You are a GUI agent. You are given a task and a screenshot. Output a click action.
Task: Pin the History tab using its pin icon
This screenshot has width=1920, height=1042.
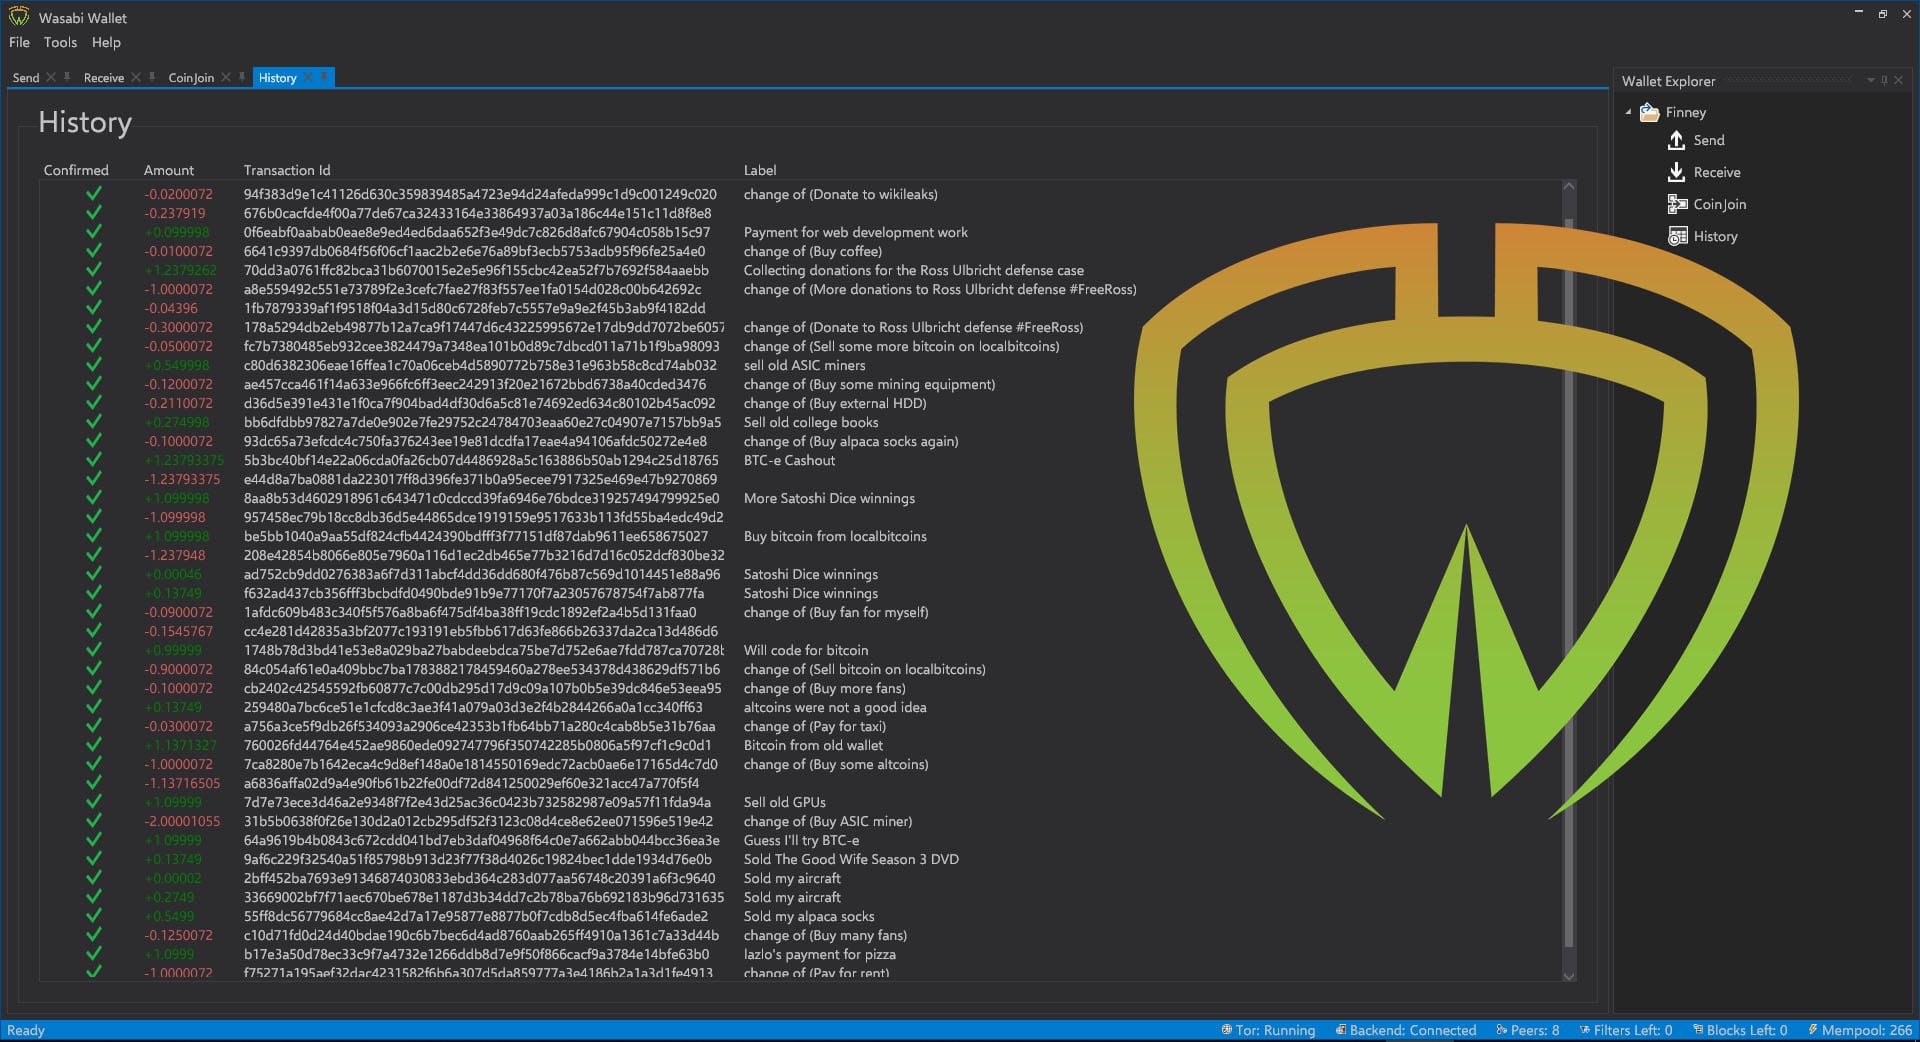(x=324, y=77)
